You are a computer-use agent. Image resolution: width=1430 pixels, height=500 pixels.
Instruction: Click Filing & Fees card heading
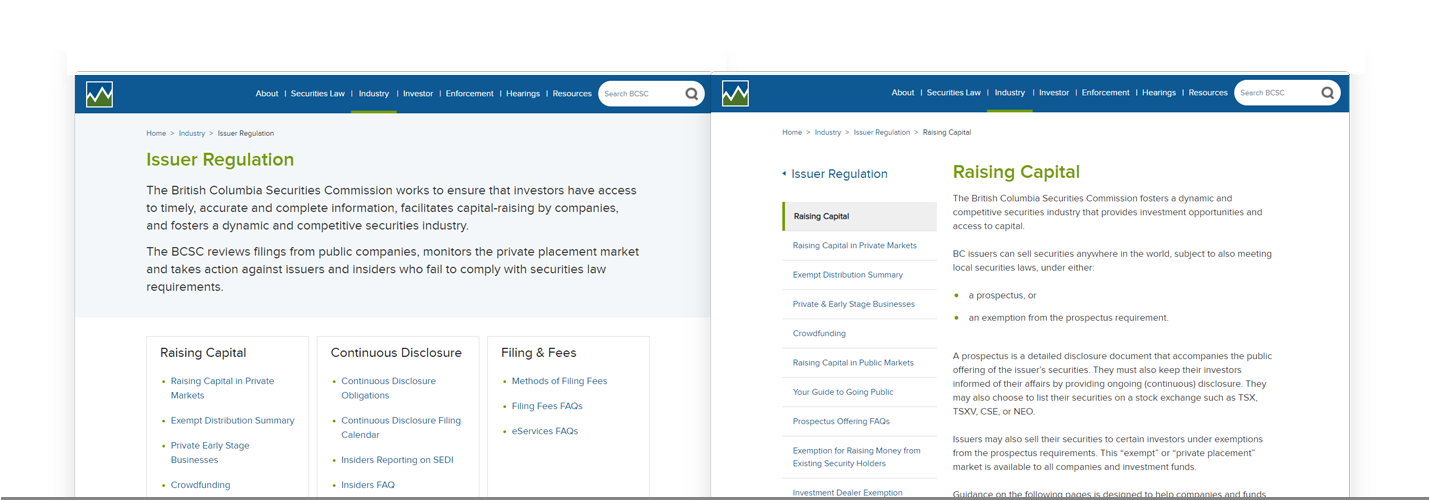pos(539,353)
